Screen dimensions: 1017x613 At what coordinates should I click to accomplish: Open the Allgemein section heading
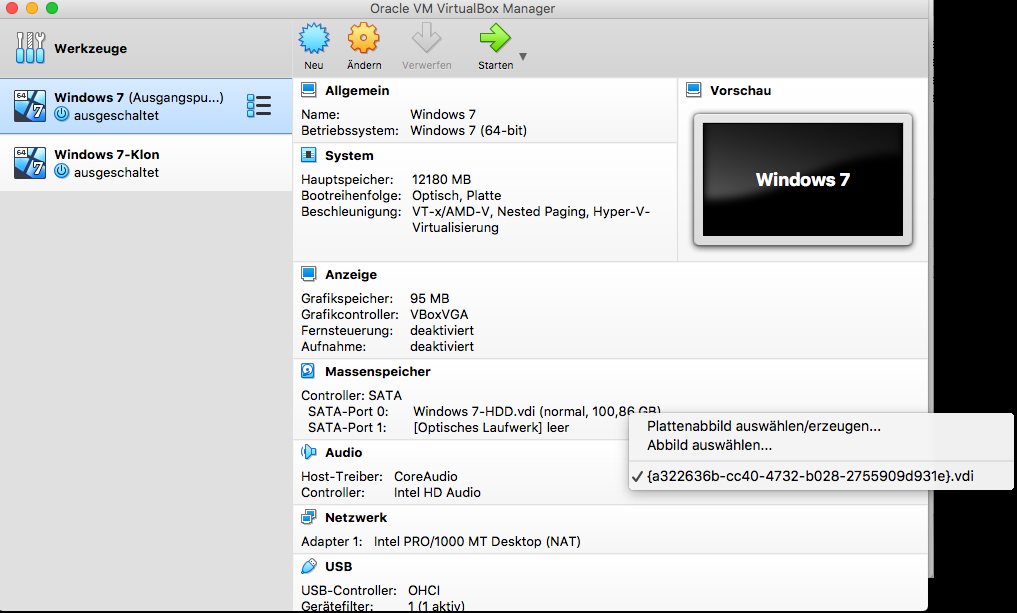pos(357,91)
